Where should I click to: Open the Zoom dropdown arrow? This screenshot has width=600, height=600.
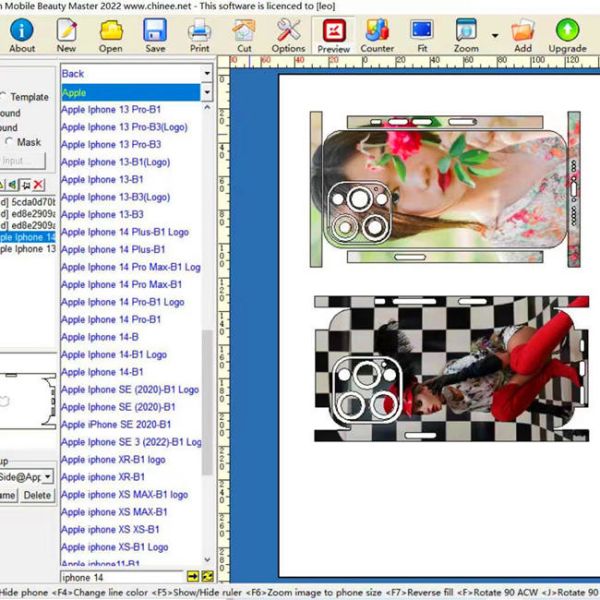pyautogui.click(x=494, y=35)
